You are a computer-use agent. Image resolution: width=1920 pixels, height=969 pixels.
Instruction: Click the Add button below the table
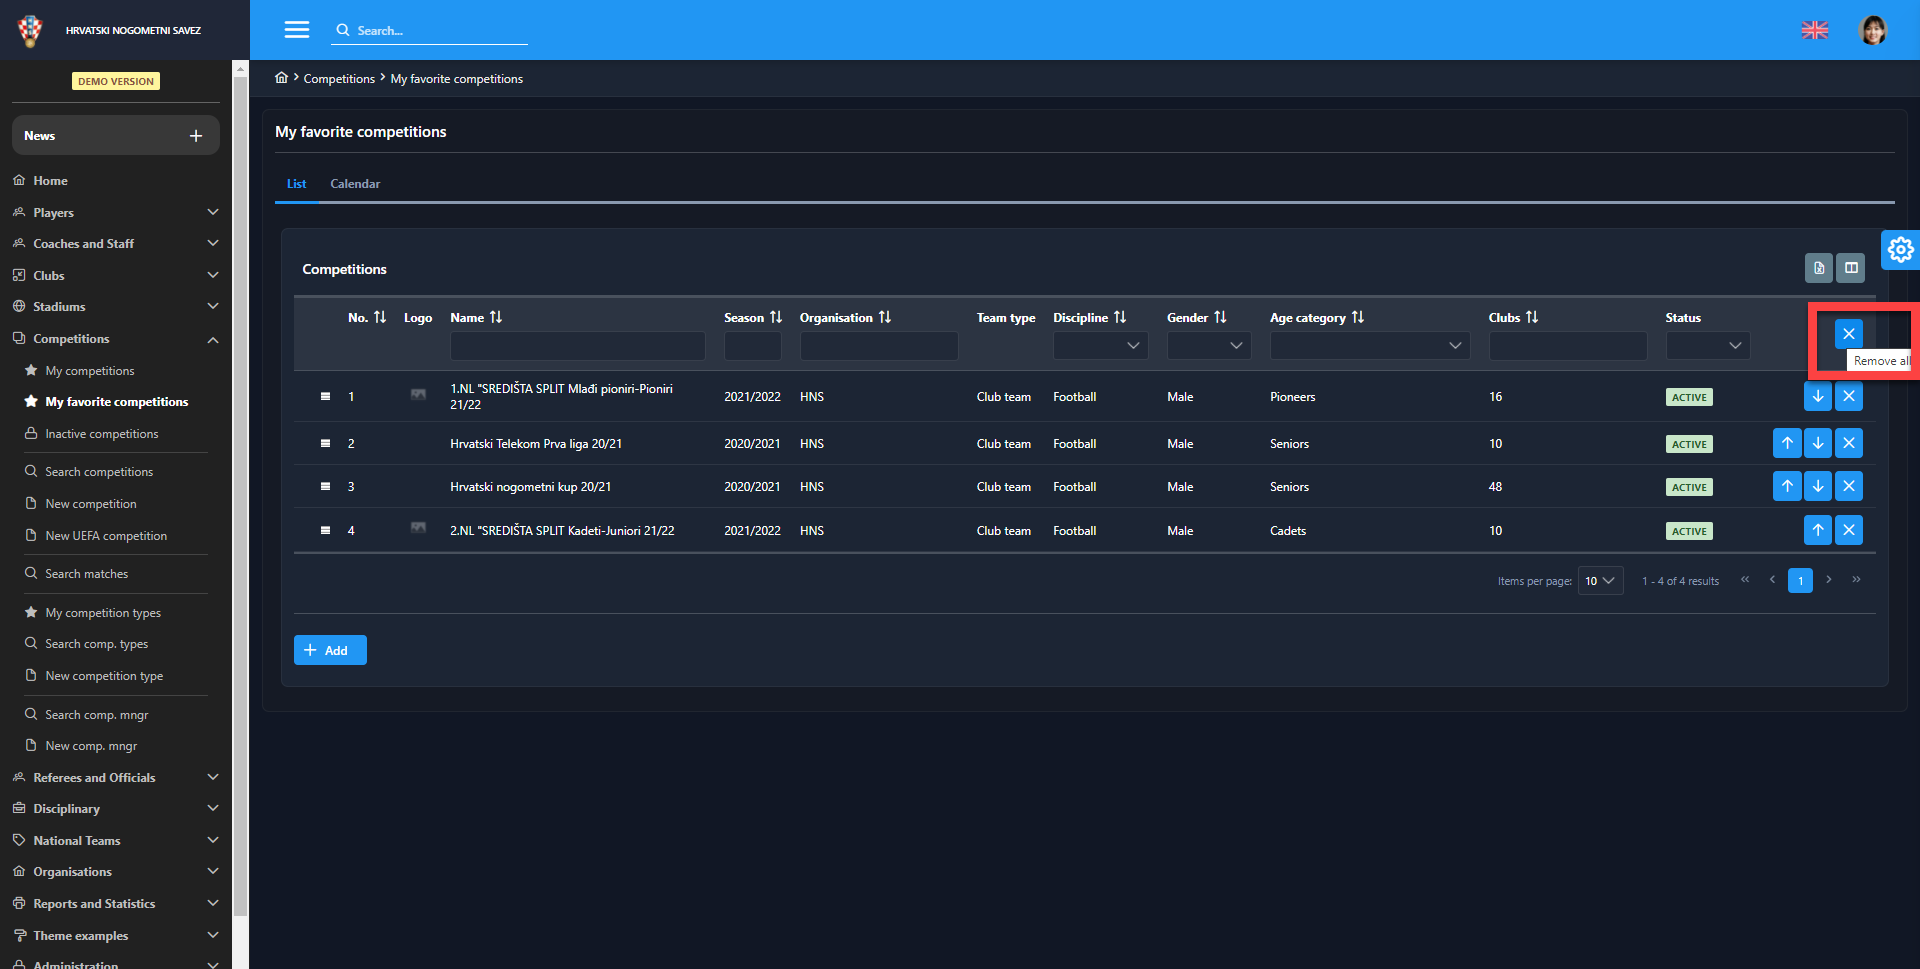click(330, 650)
